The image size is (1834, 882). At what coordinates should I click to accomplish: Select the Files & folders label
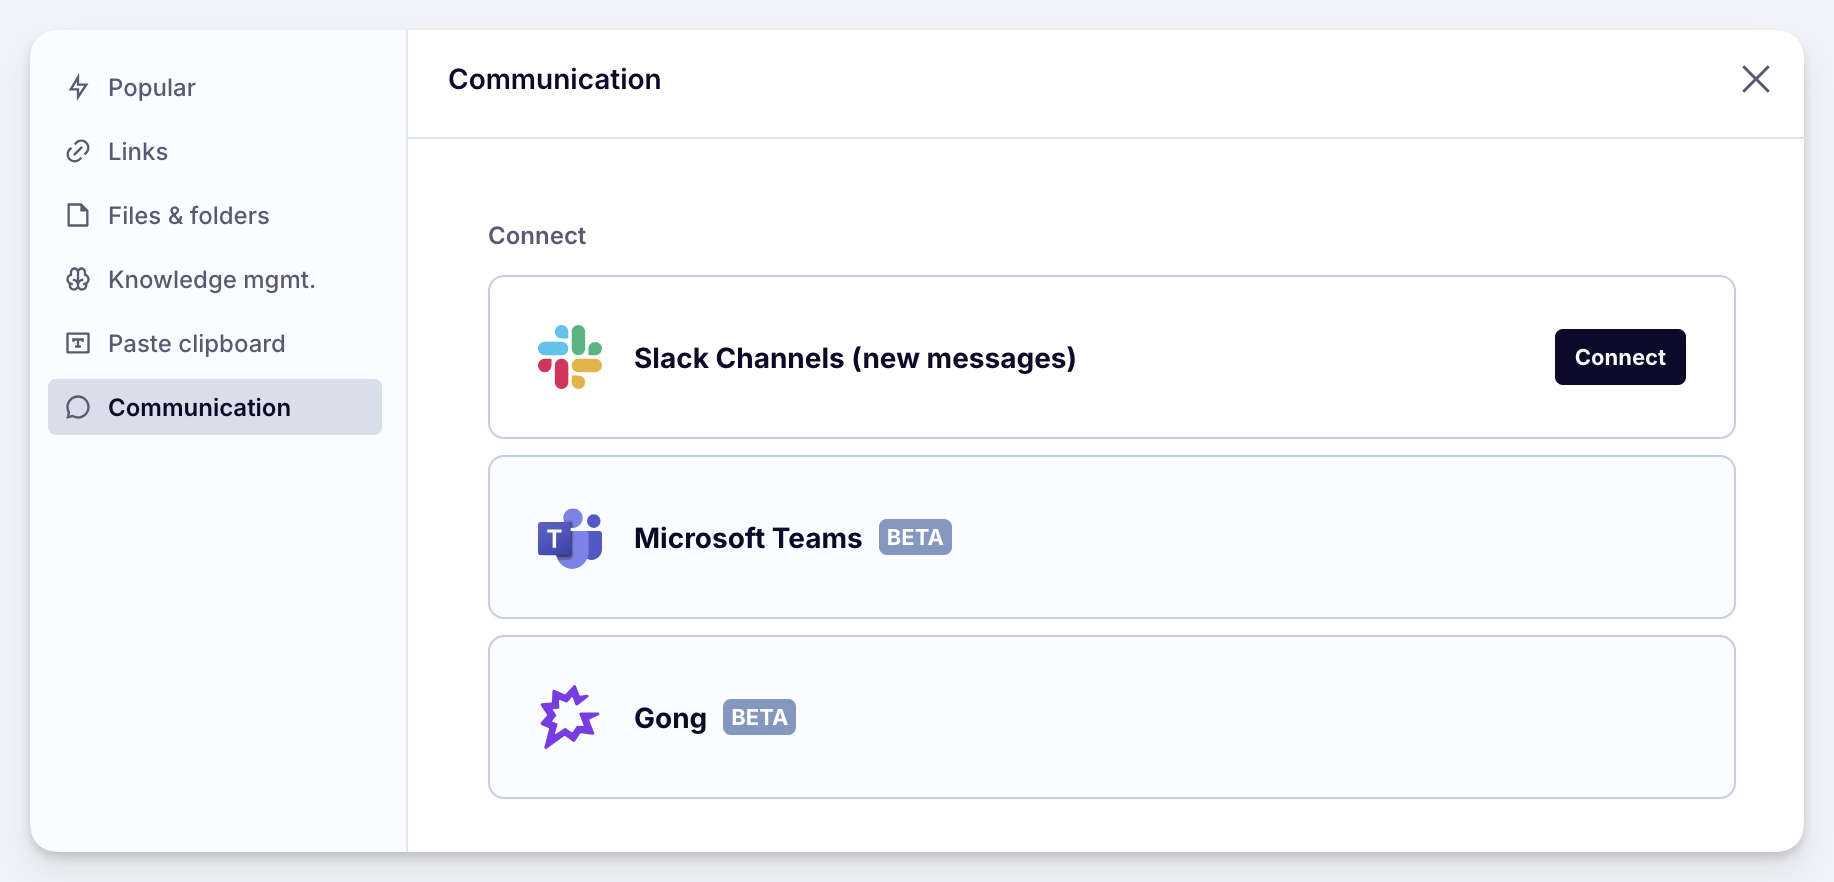coord(189,216)
